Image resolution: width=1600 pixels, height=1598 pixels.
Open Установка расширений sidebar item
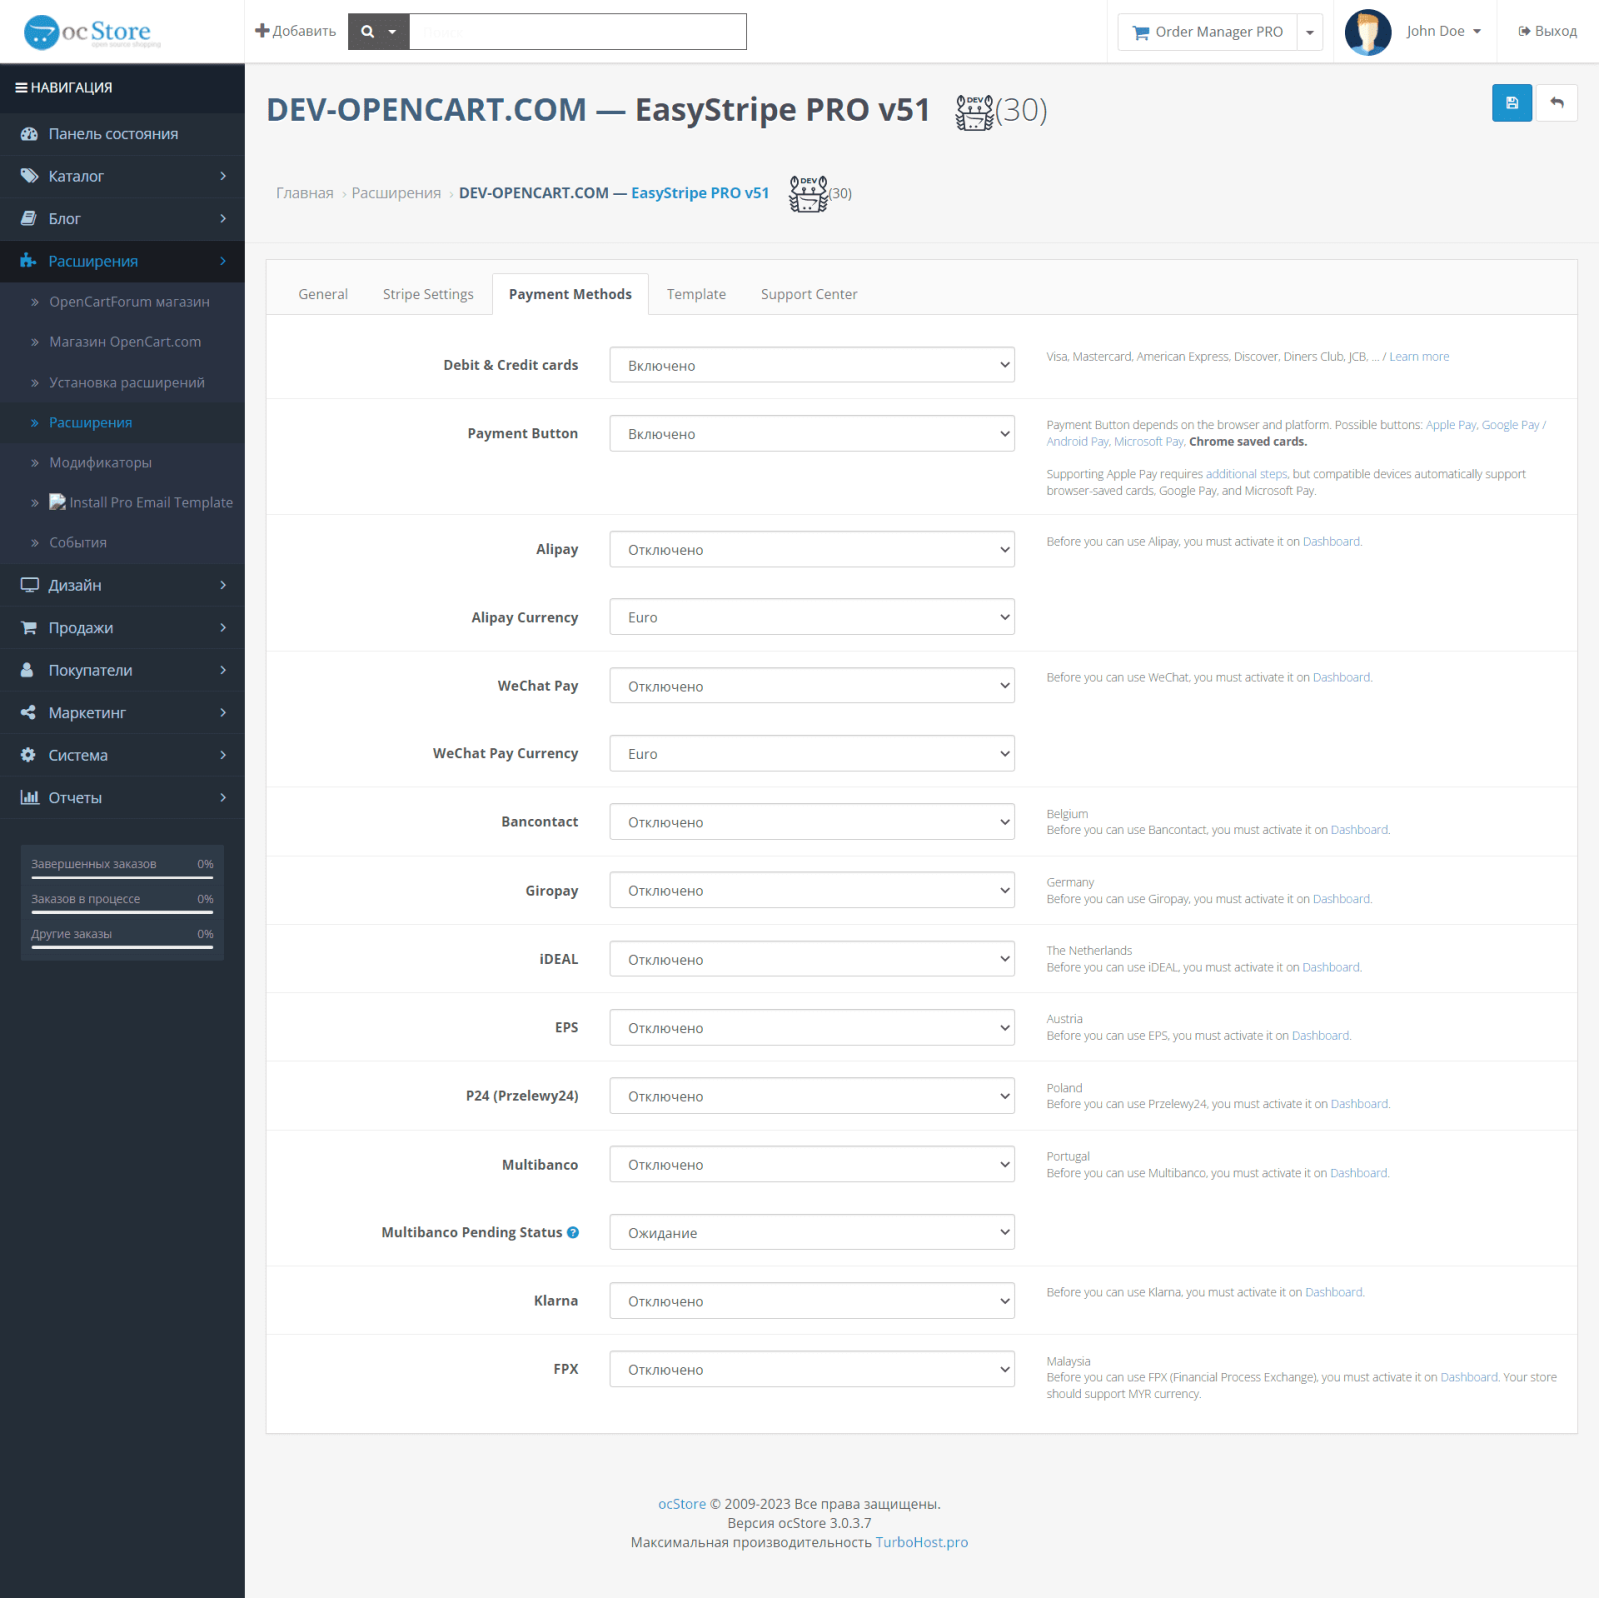(127, 382)
